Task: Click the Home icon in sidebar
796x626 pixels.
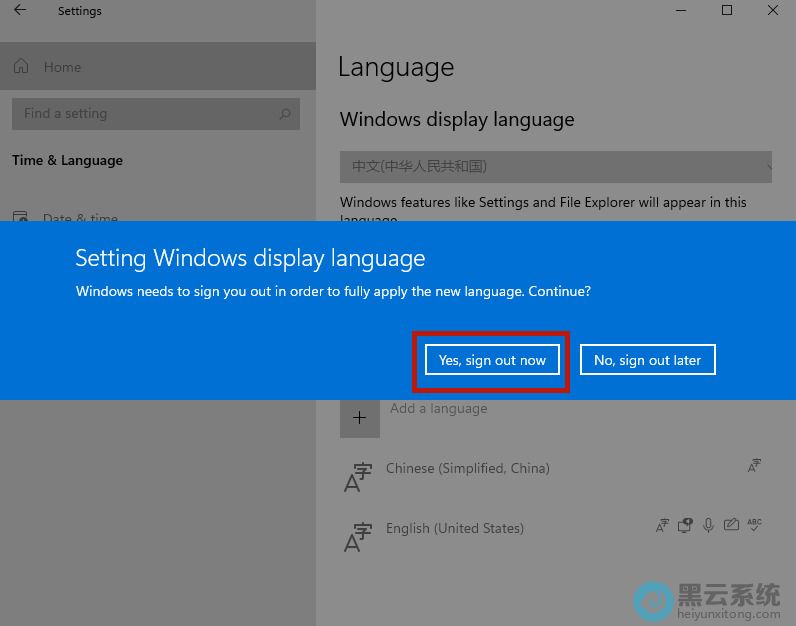Action: (21, 67)
